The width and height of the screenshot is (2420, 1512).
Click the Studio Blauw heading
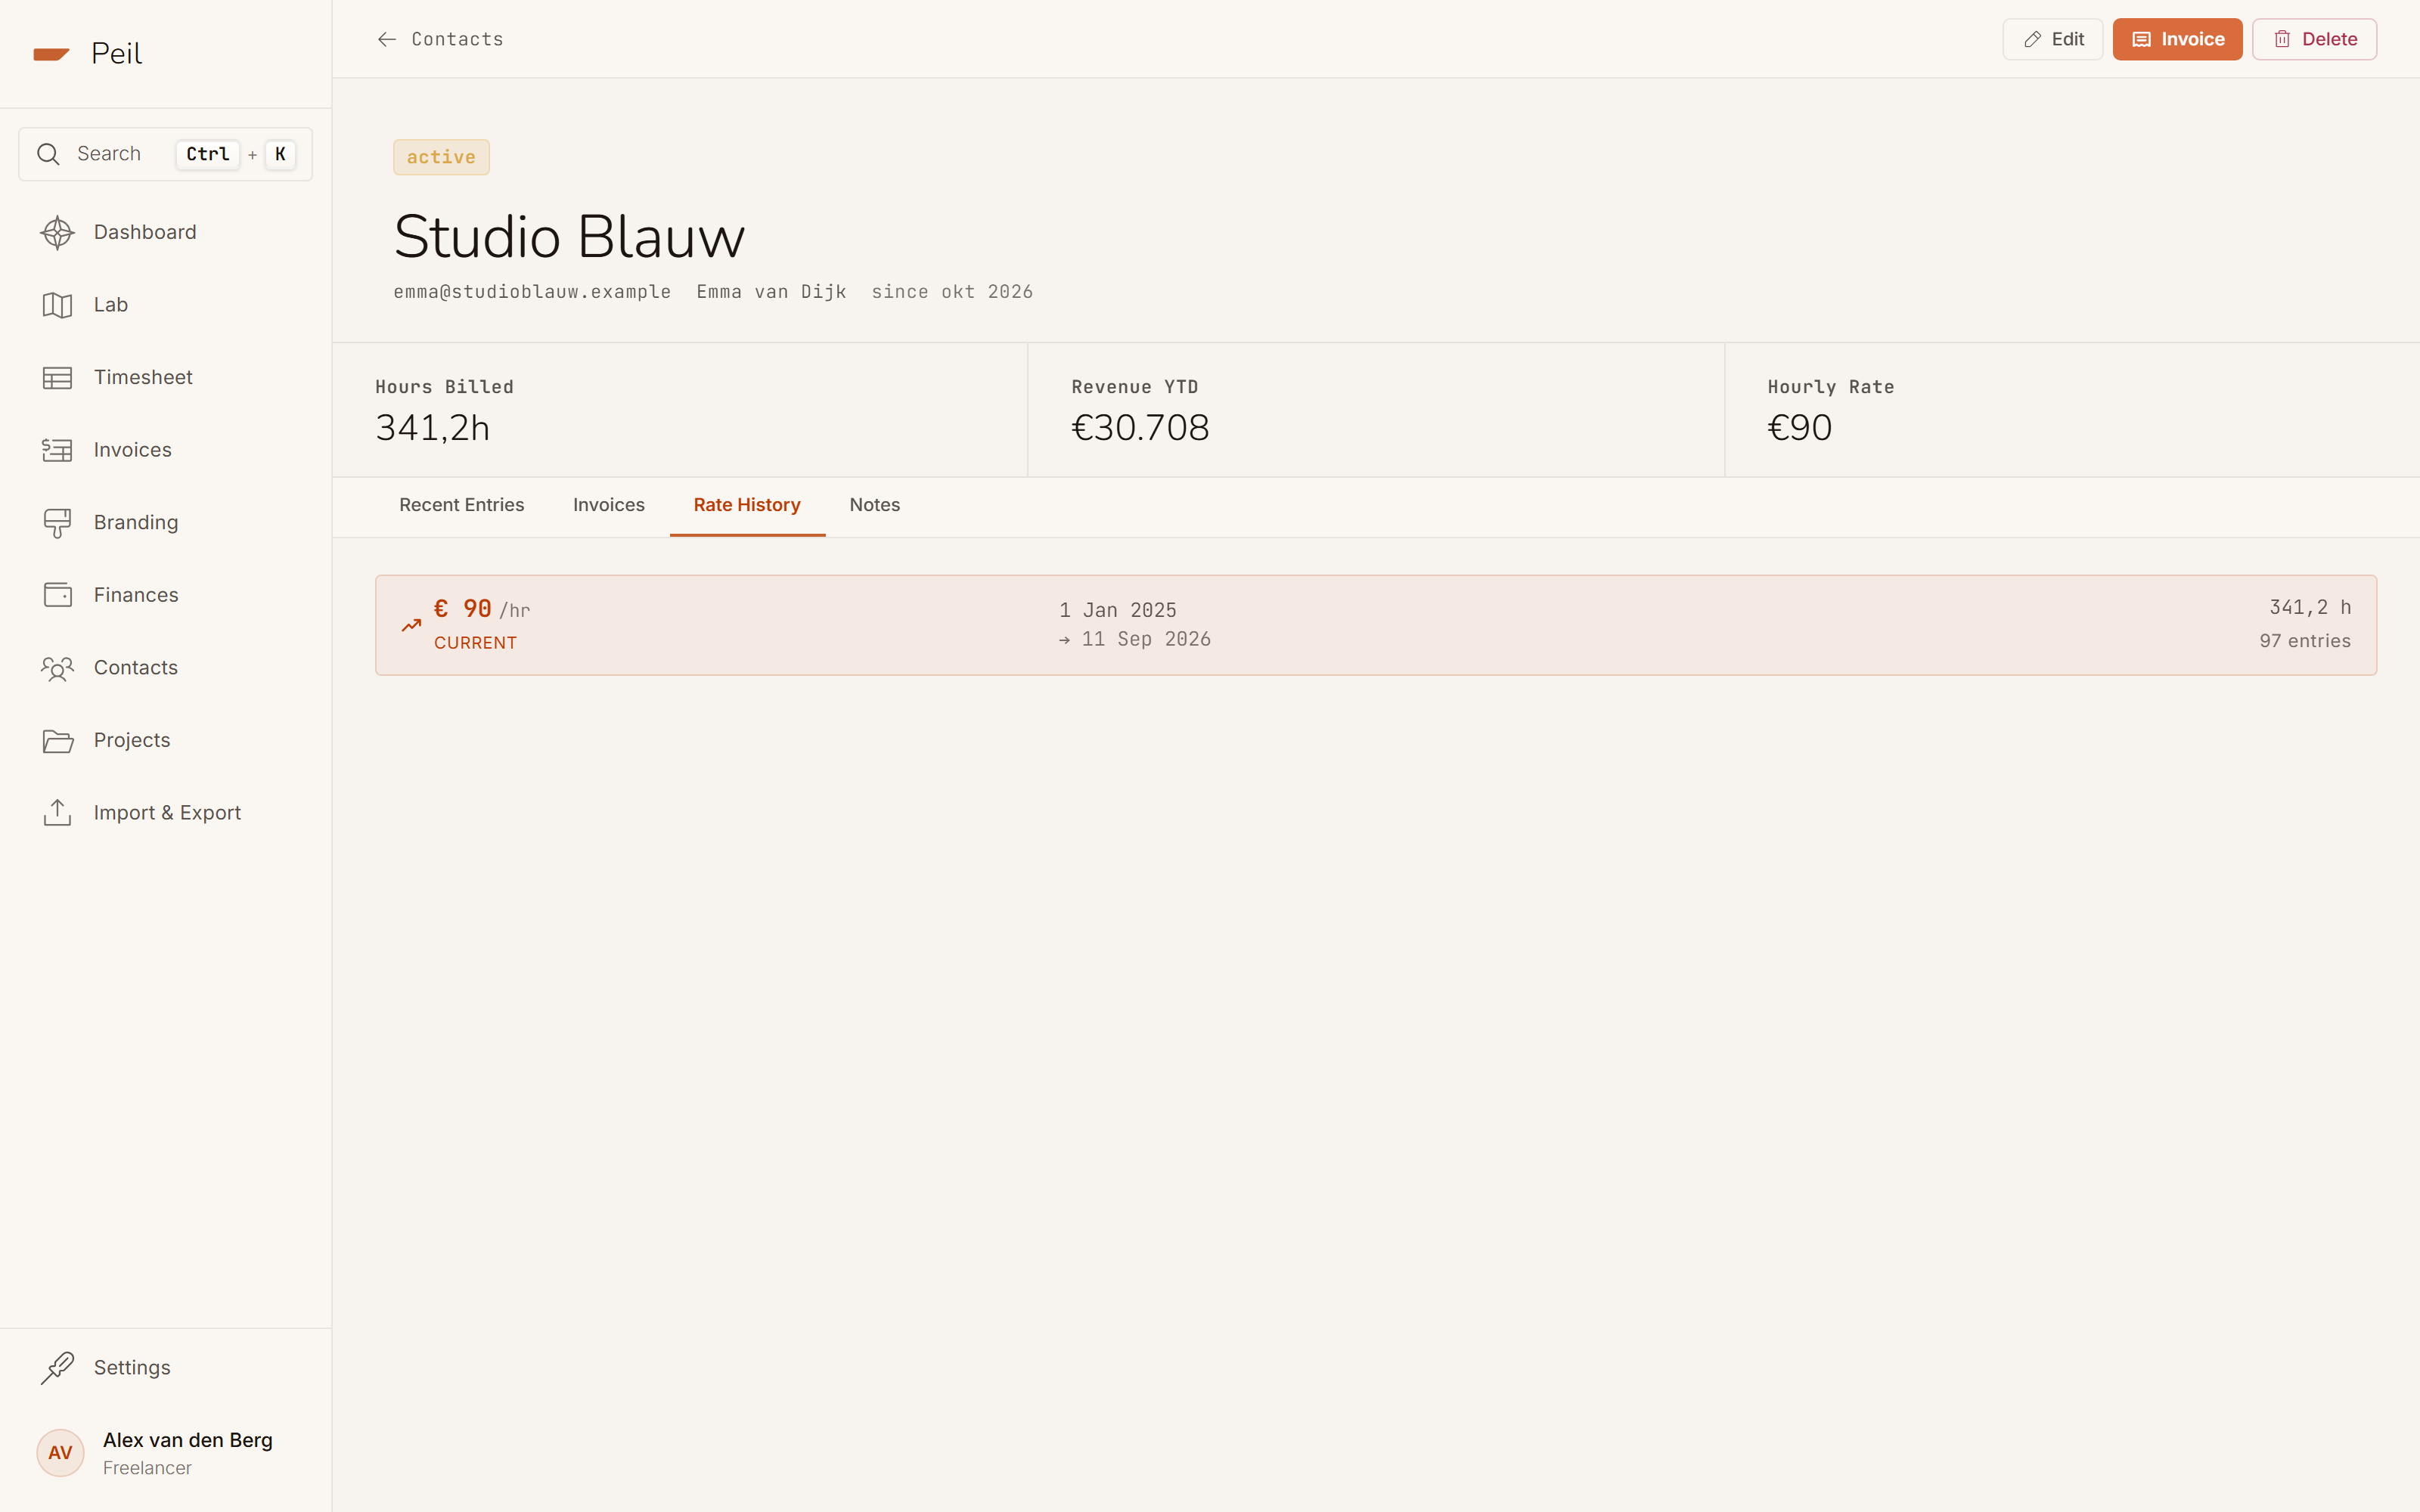569,237
